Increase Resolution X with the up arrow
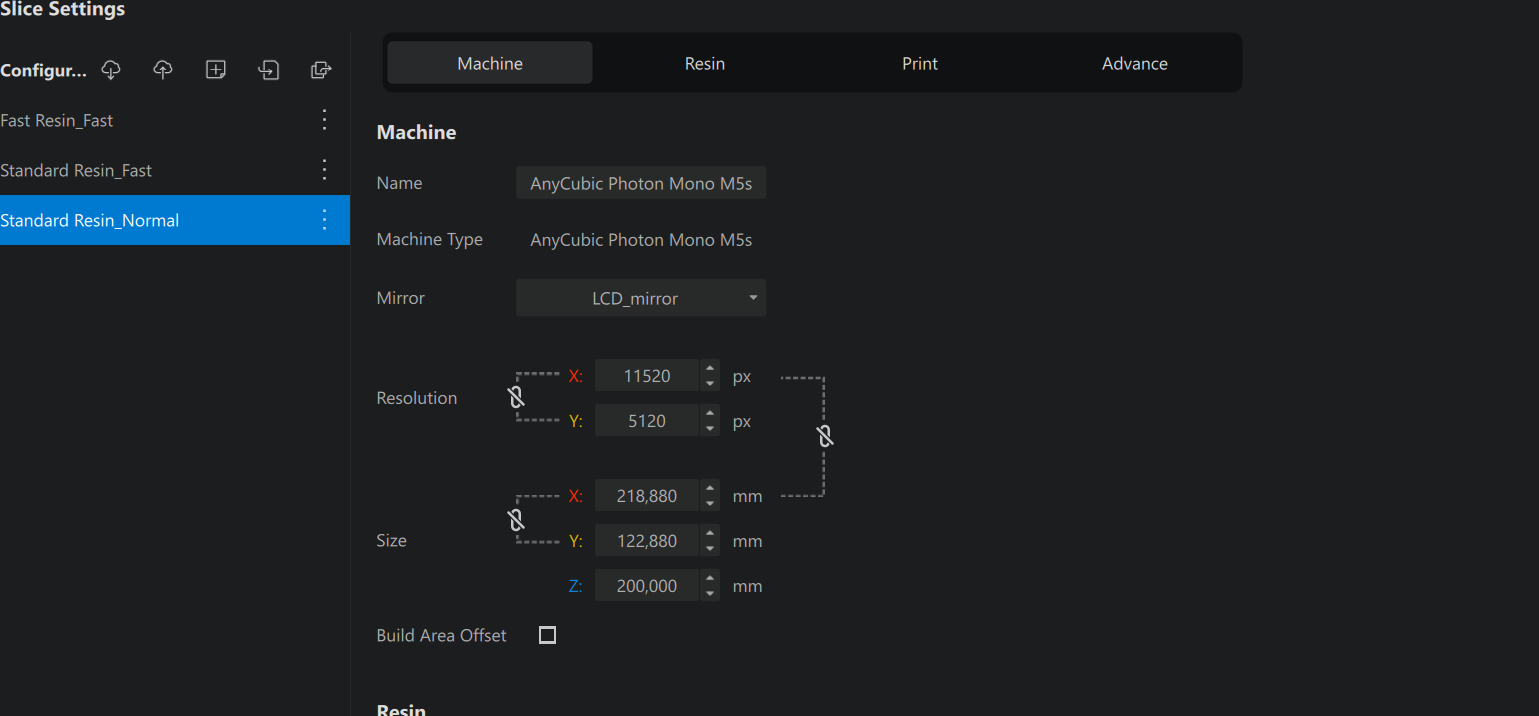Screen dimensions: 1539x716 coord(710,368)
